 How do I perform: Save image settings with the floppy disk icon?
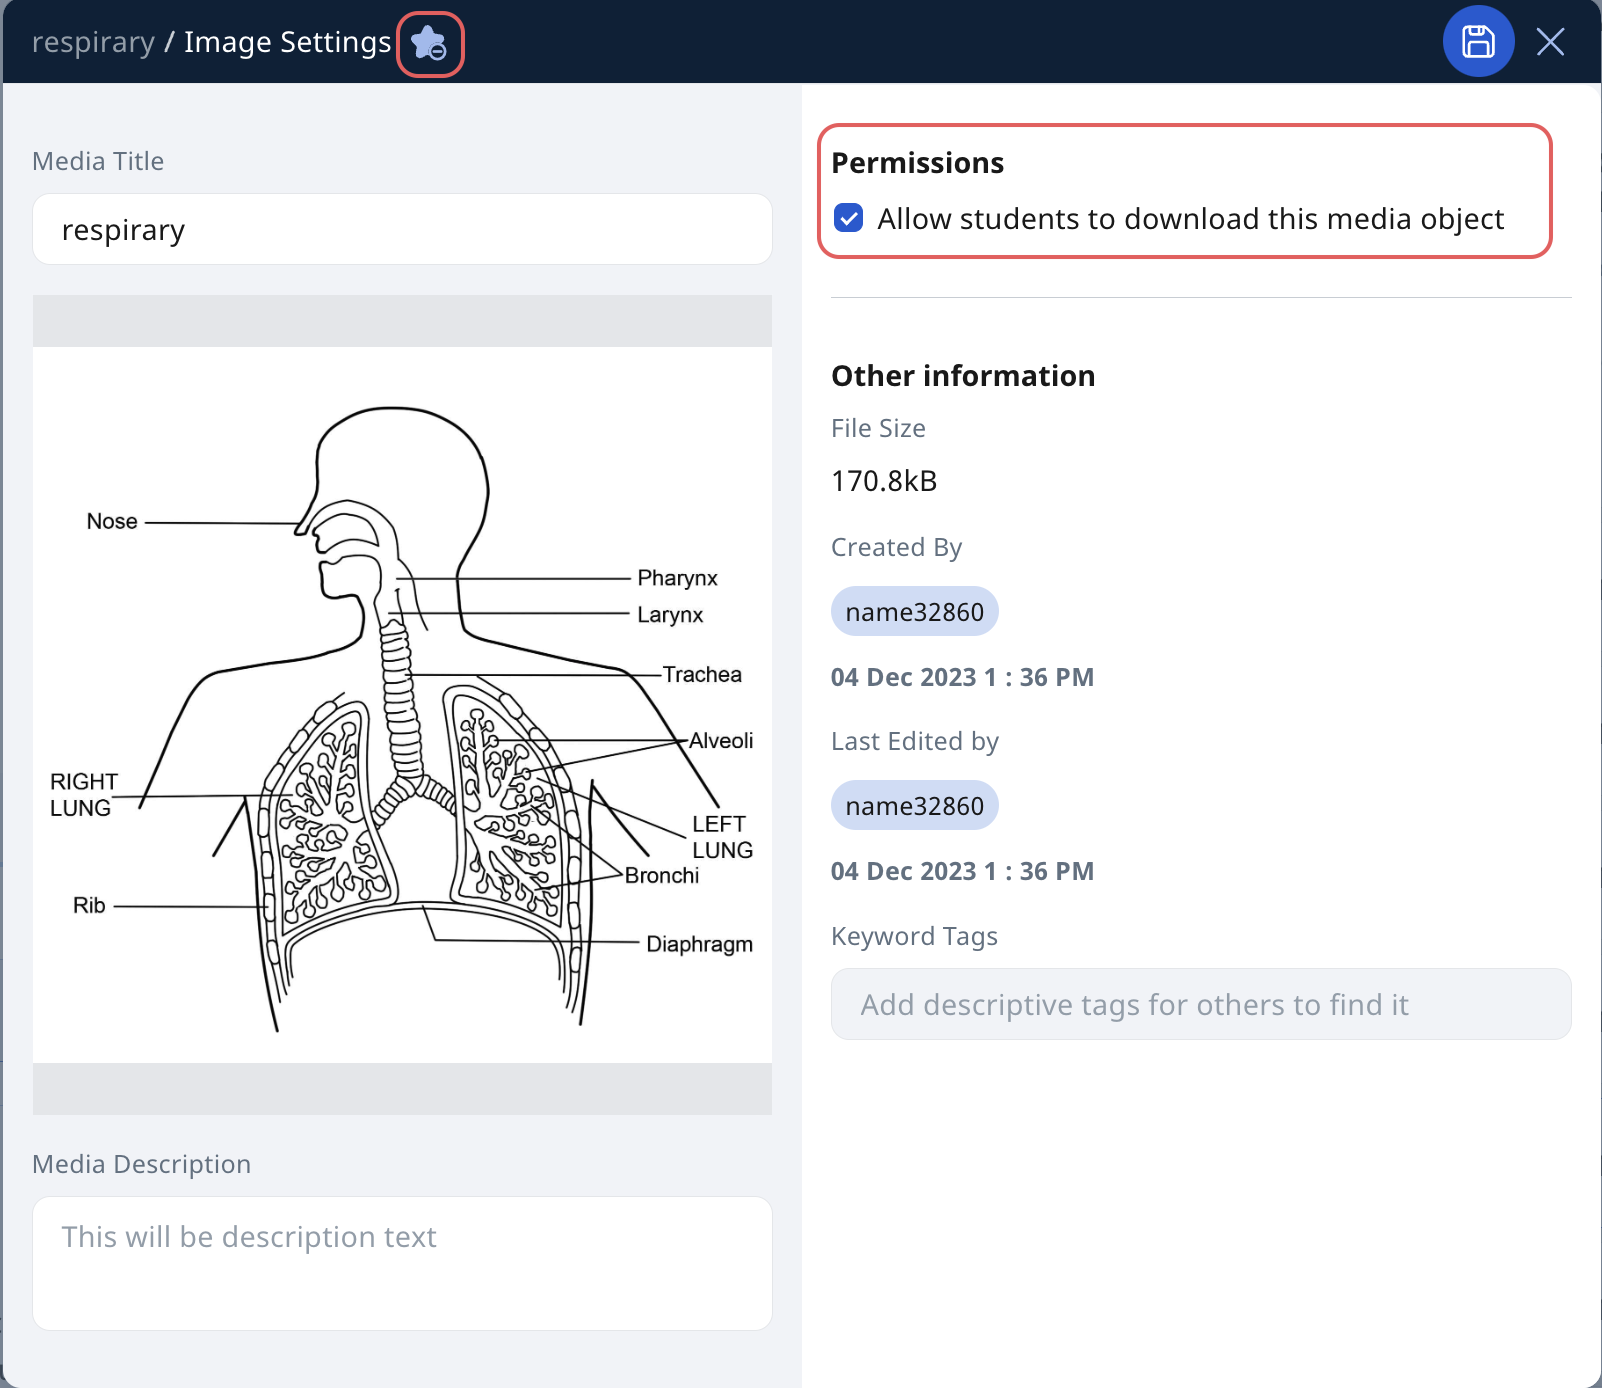pyautogui.click(x=1478, y=41)
